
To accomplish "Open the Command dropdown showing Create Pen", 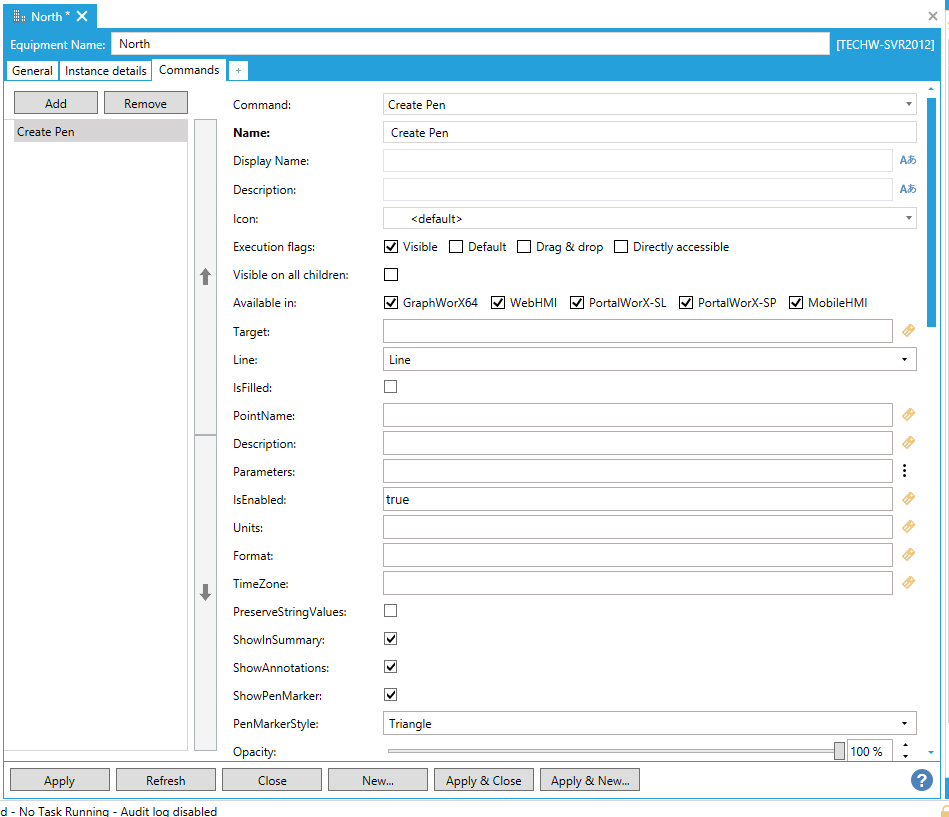I will pos(650,104).
